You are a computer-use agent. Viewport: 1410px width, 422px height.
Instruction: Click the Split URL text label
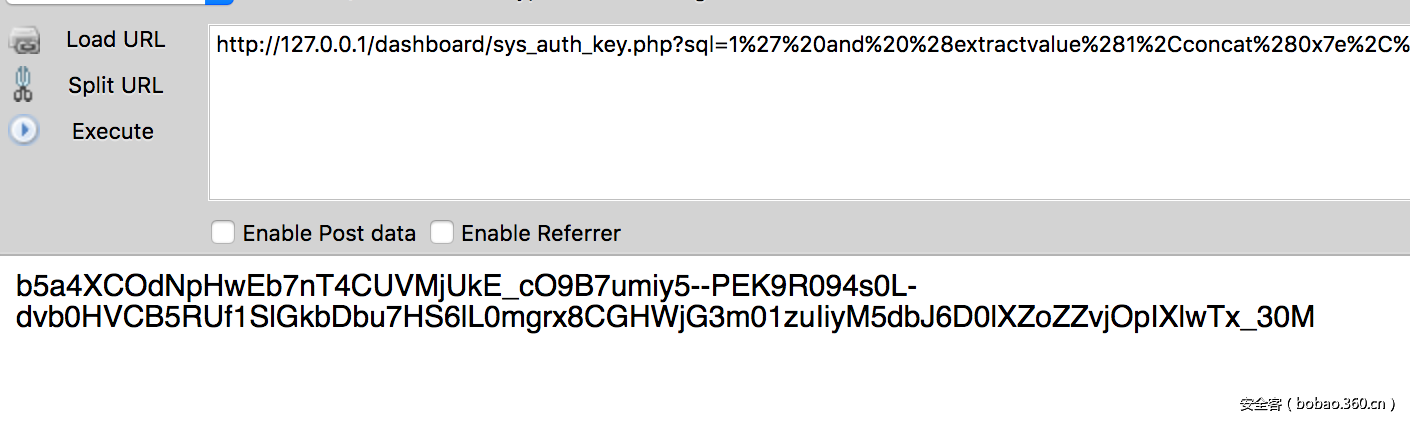click(x=115, y=86)
